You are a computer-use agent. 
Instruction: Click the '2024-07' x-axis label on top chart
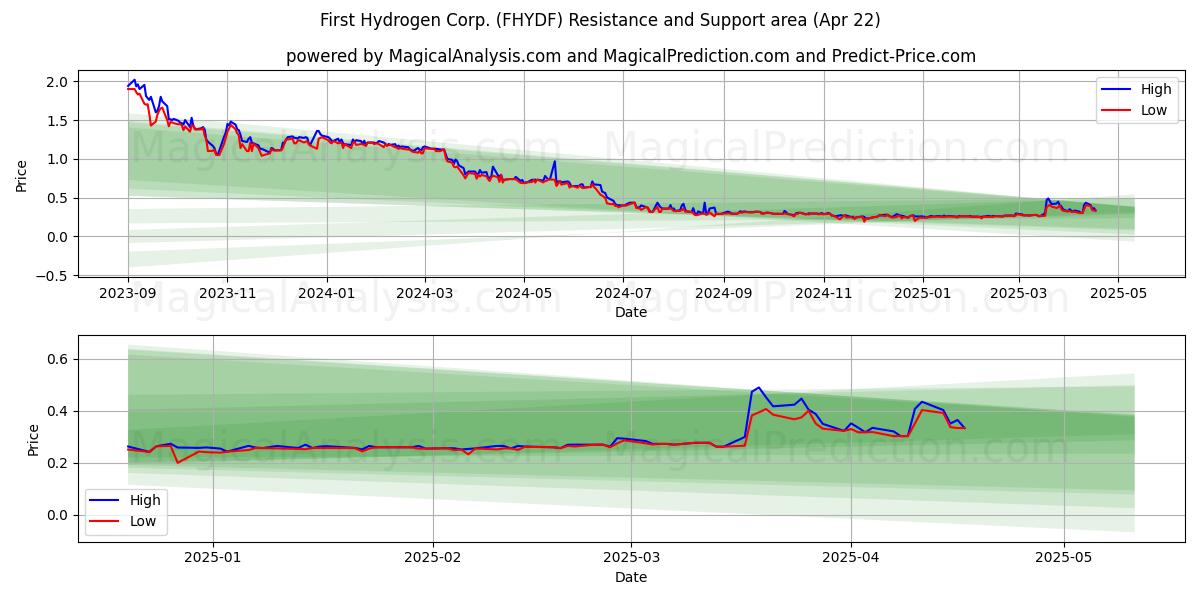pyautogui.click(x=622, y=293)
